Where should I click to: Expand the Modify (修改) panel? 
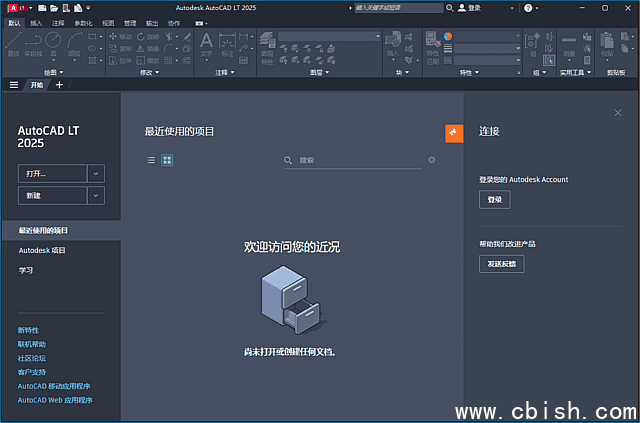tap(149, 72)
